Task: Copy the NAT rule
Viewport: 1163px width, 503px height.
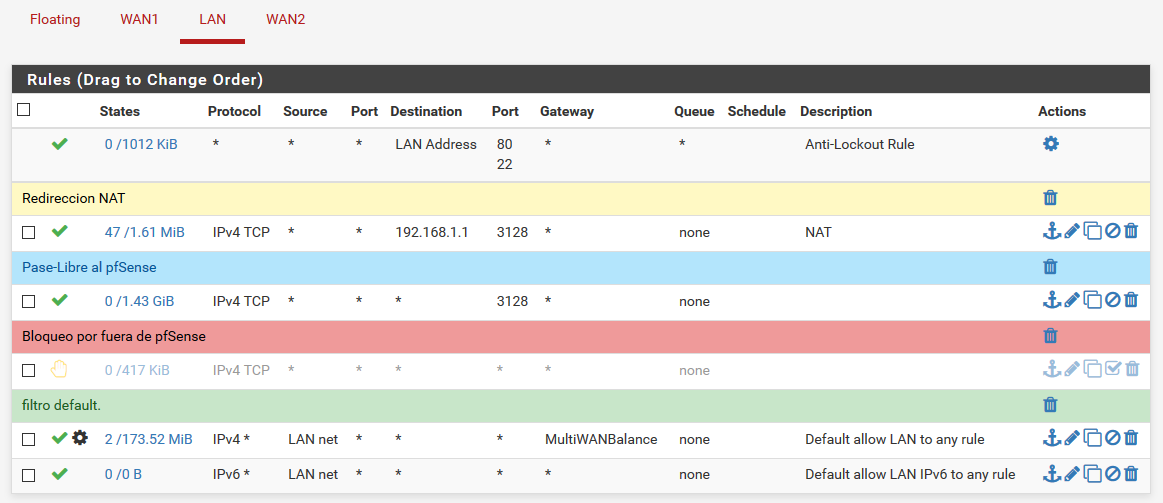Action: pos(1092,232)
